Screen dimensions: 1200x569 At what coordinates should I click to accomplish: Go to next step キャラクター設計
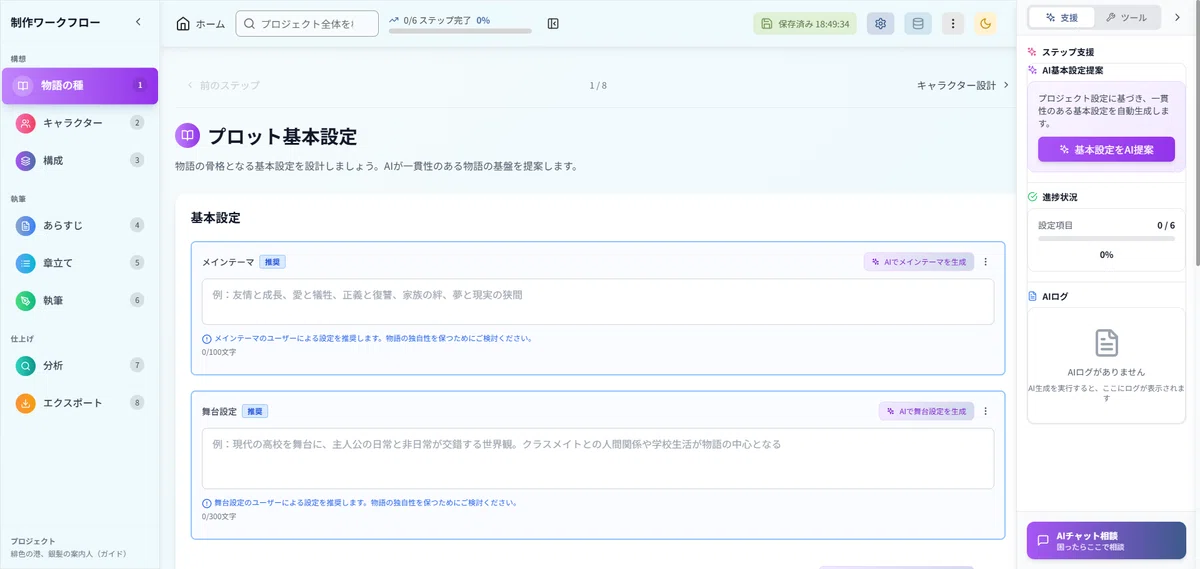click(x=963, y=85)
